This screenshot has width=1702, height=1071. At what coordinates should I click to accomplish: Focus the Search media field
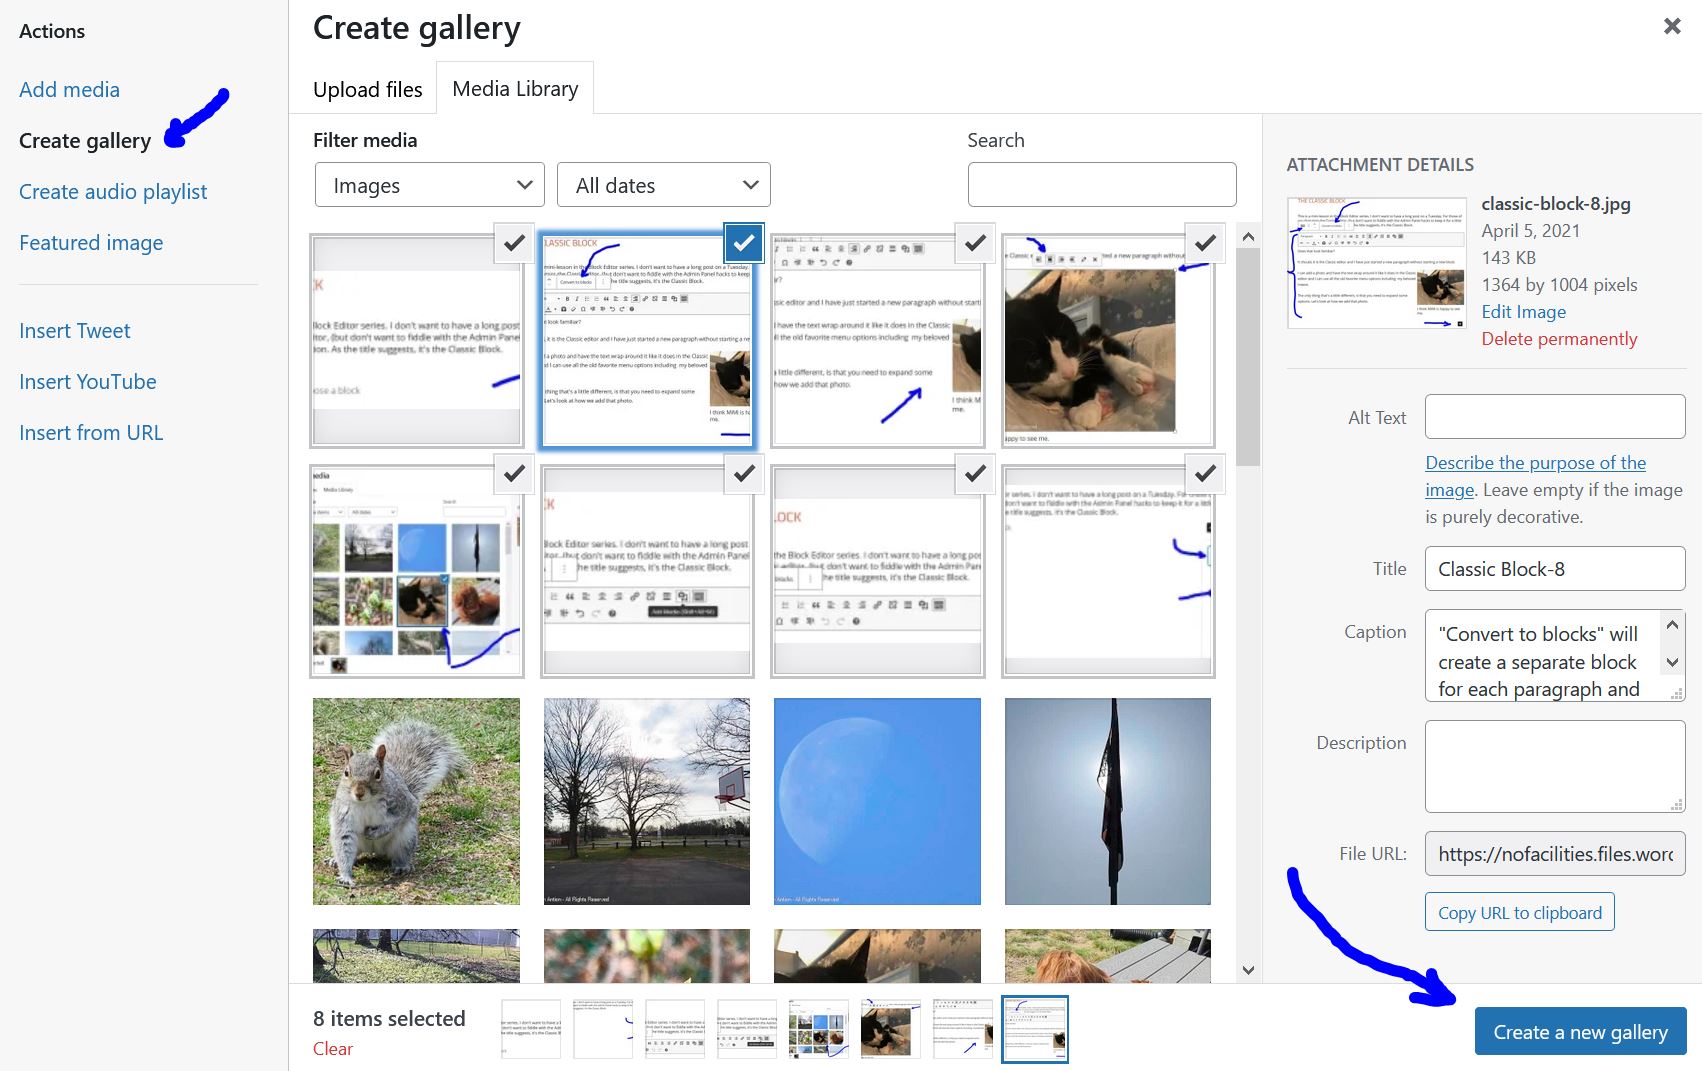coord(1102,184)
